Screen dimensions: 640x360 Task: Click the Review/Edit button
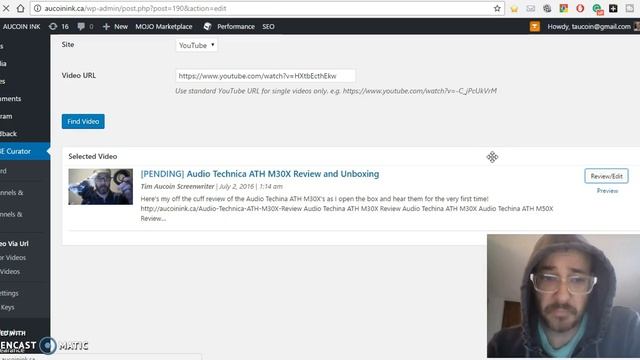point(606,176)
